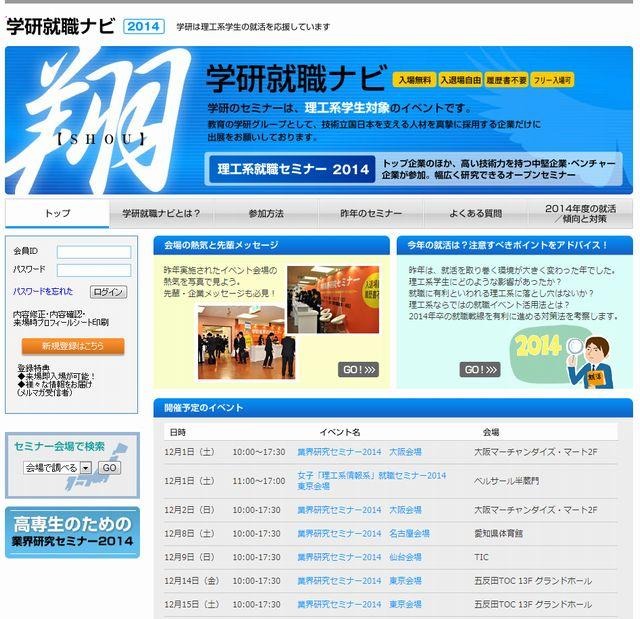Viewport: 640px width, 619px height.
Task: Click the 学研就職ナビ site logo
Action: click(x=60, y=27)
